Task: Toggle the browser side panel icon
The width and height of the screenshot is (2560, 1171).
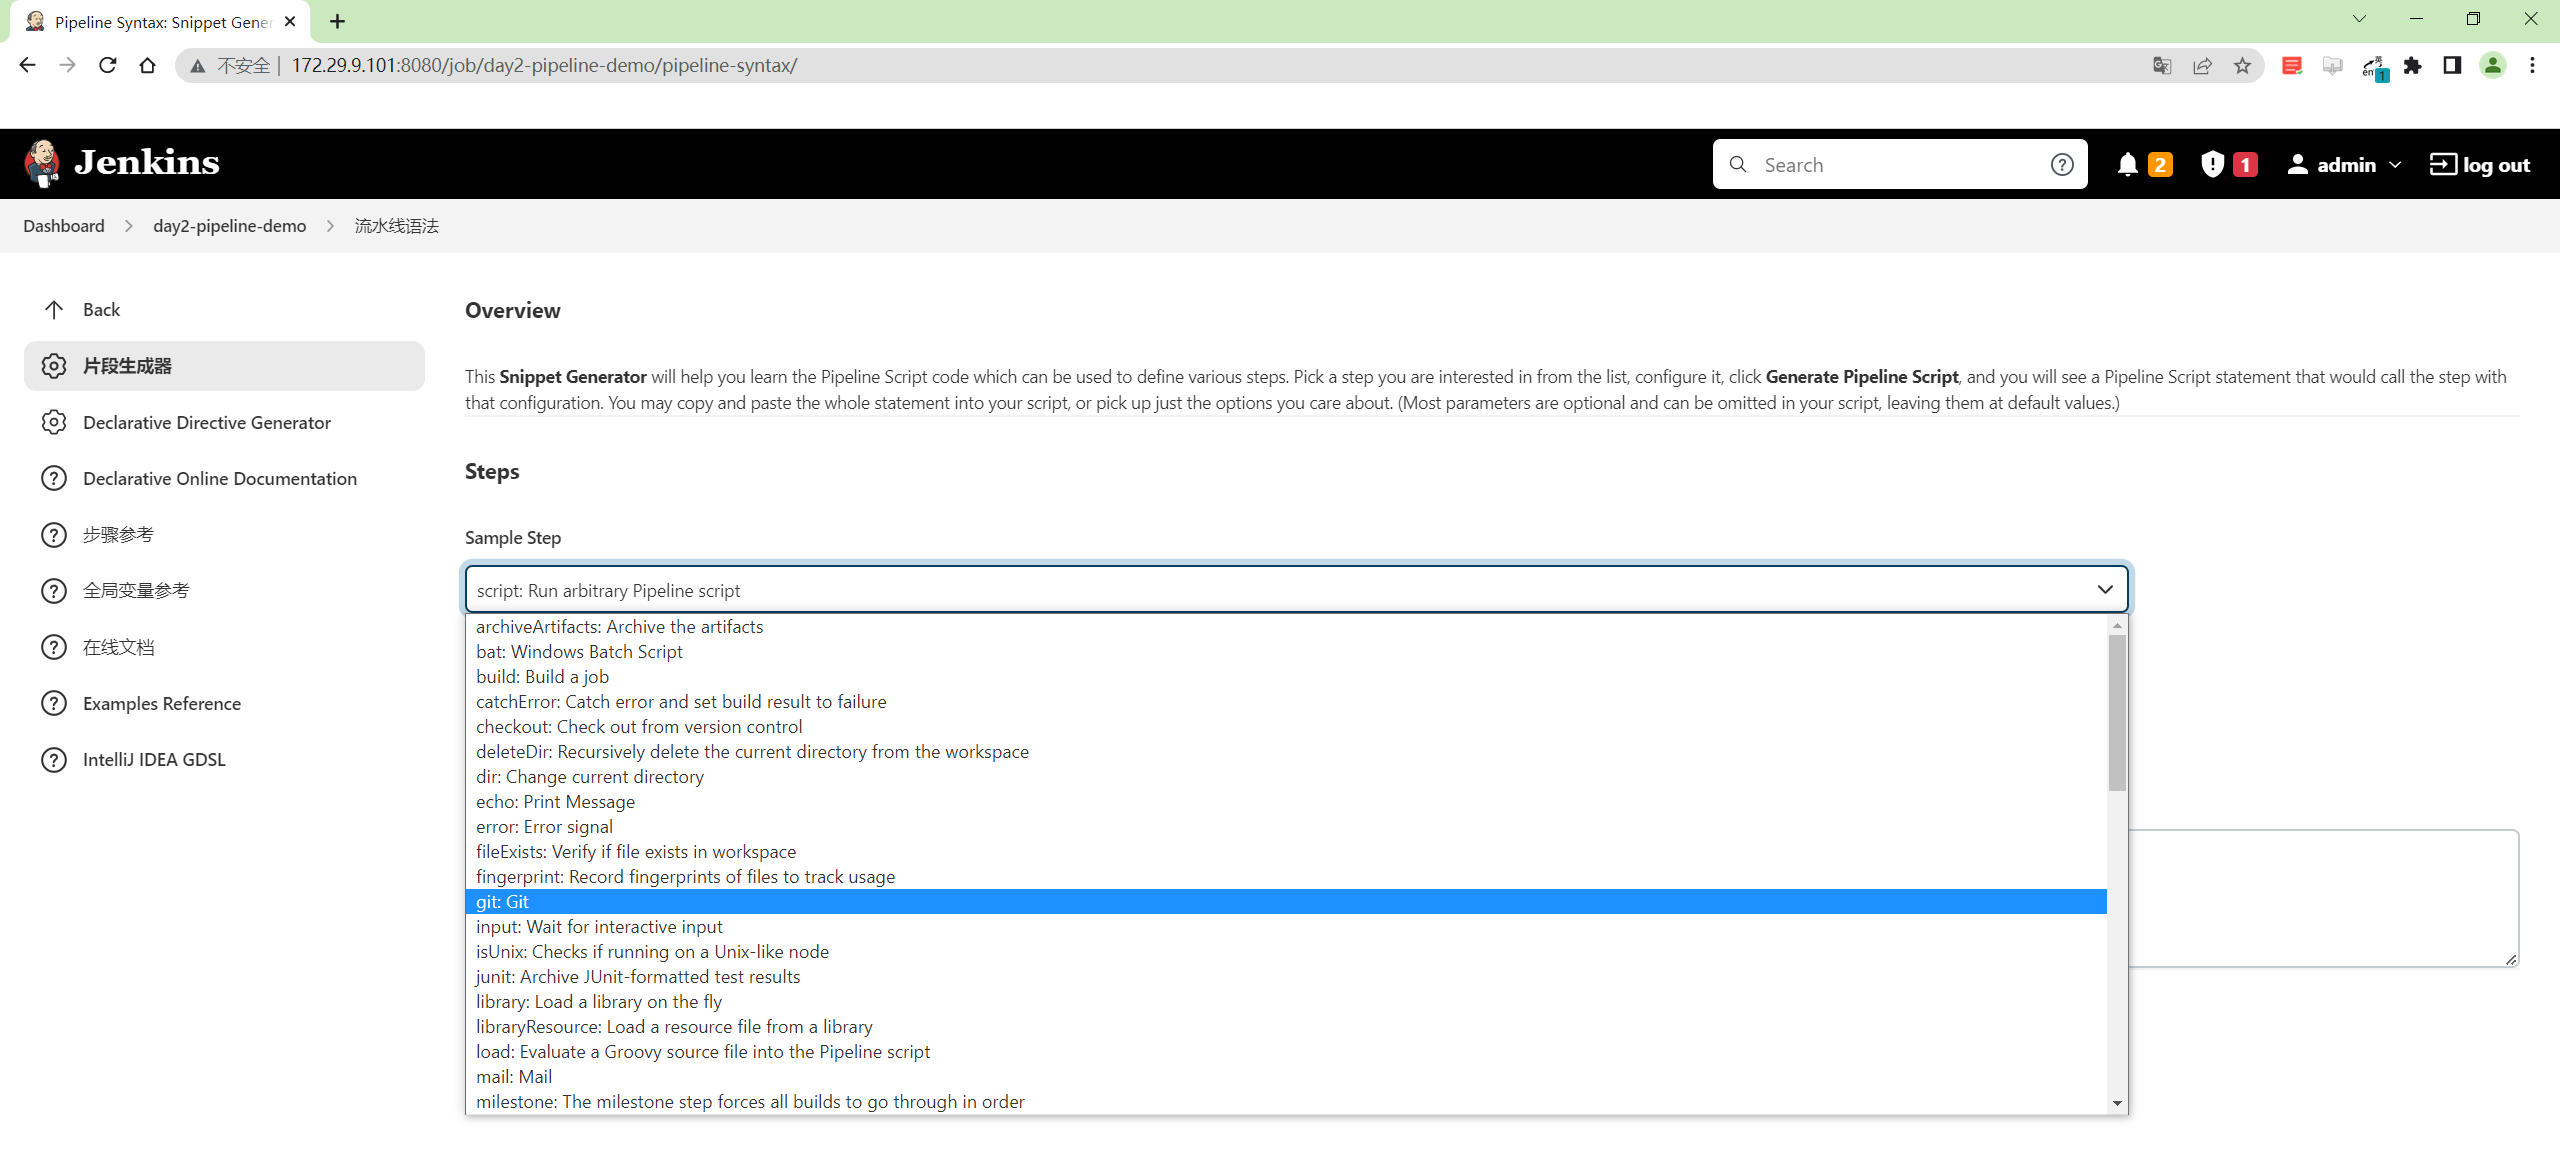Action: click(x=2452, y=65)
